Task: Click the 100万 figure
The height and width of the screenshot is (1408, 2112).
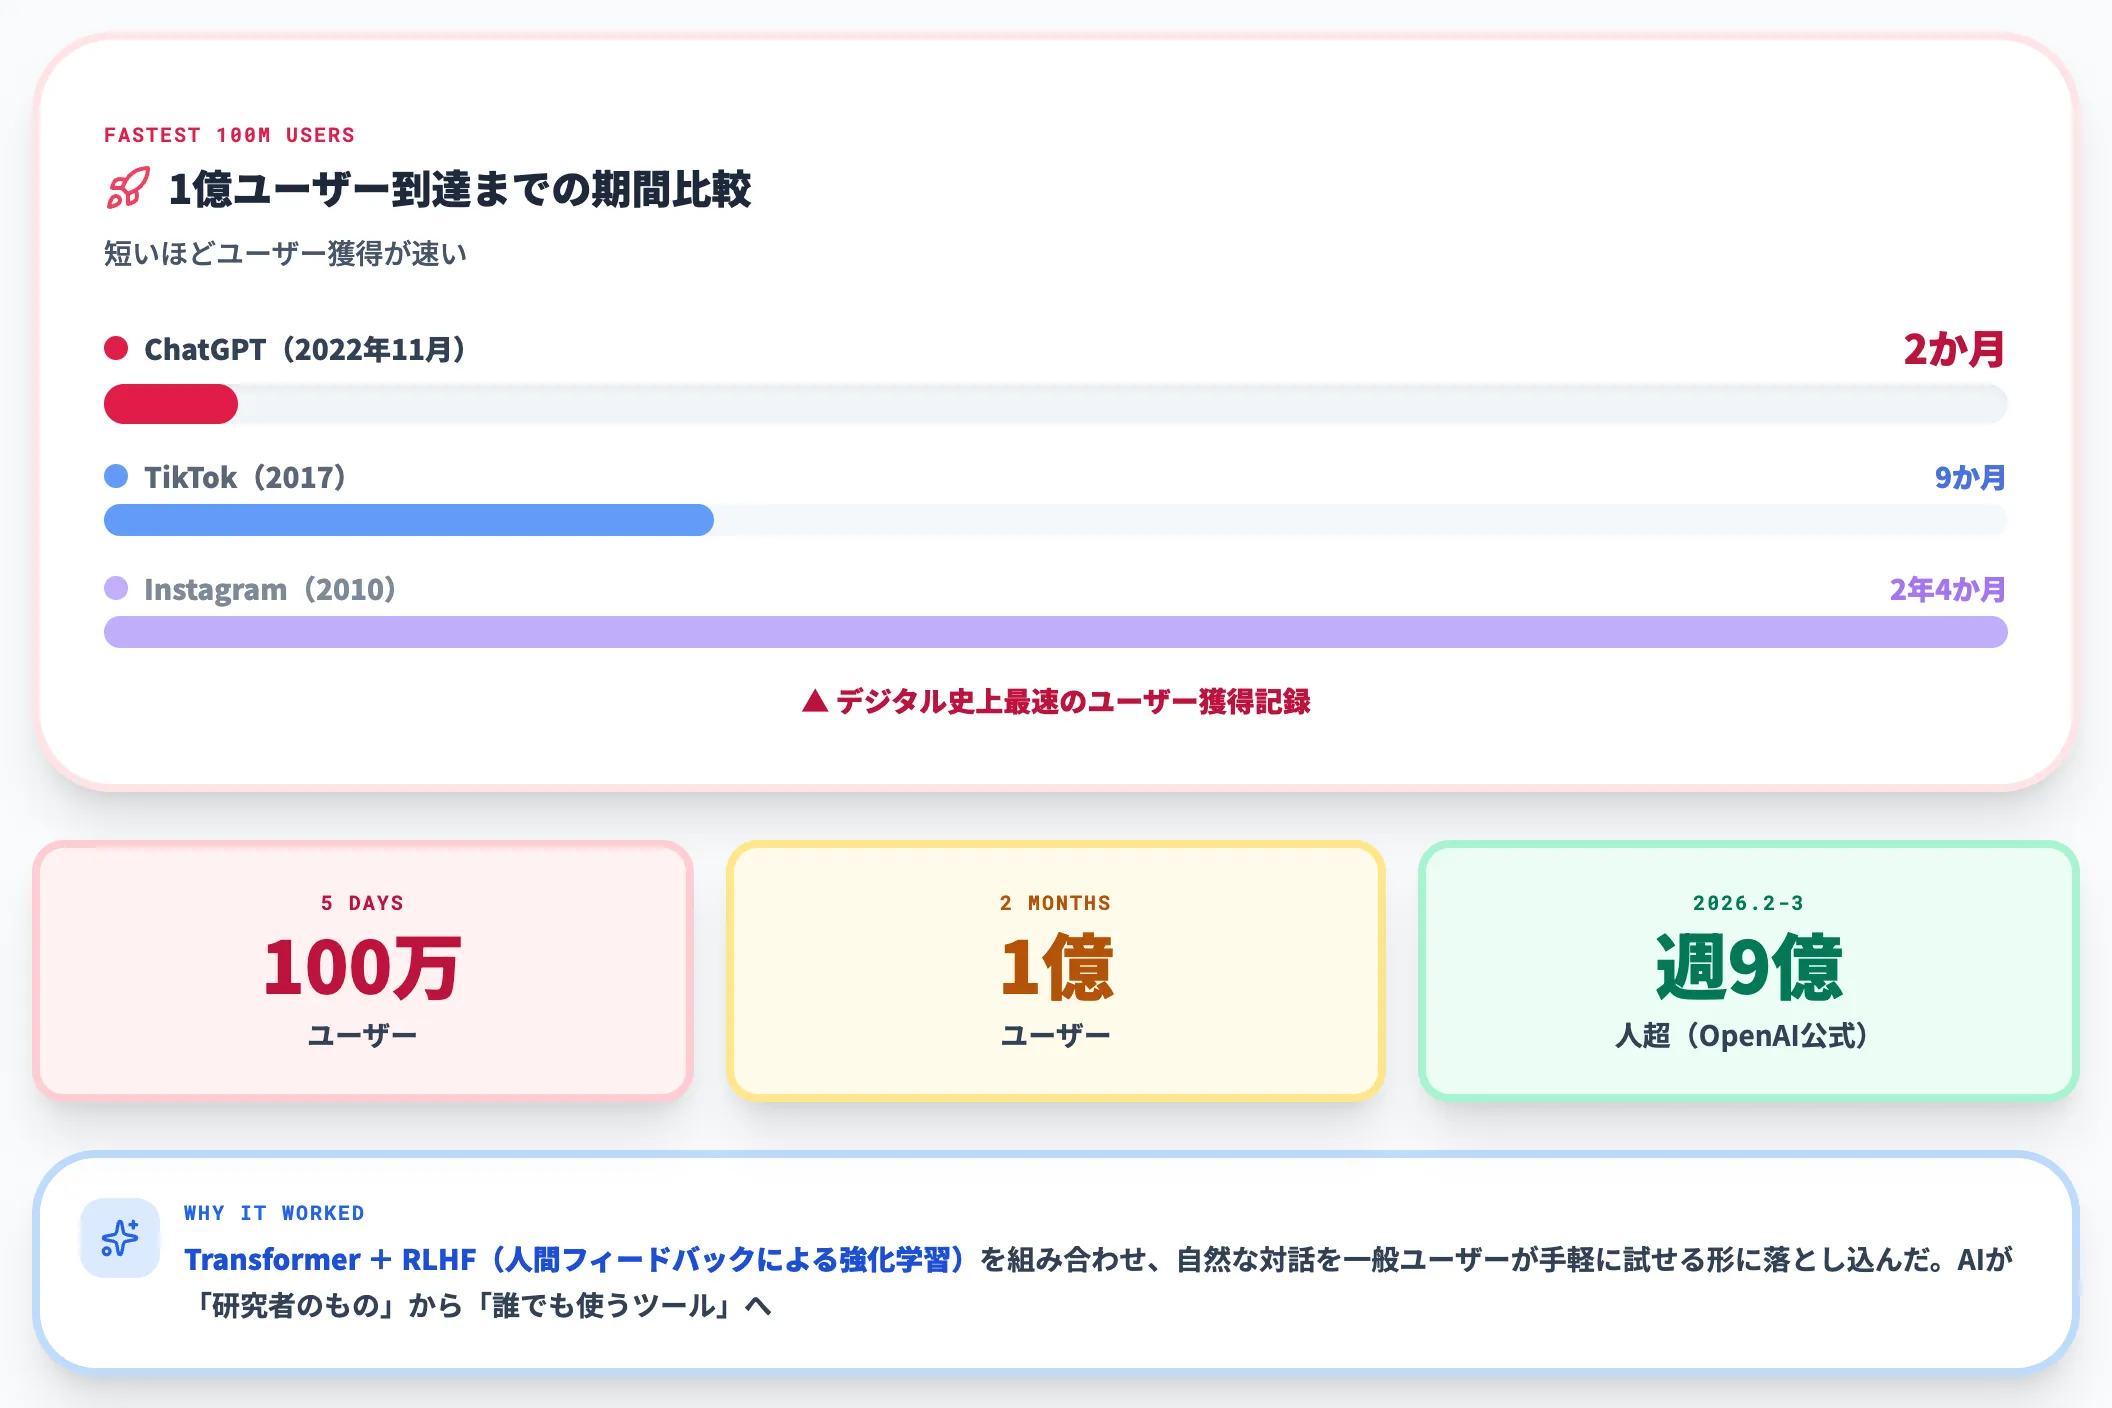Action: click(x=362, y=967)
